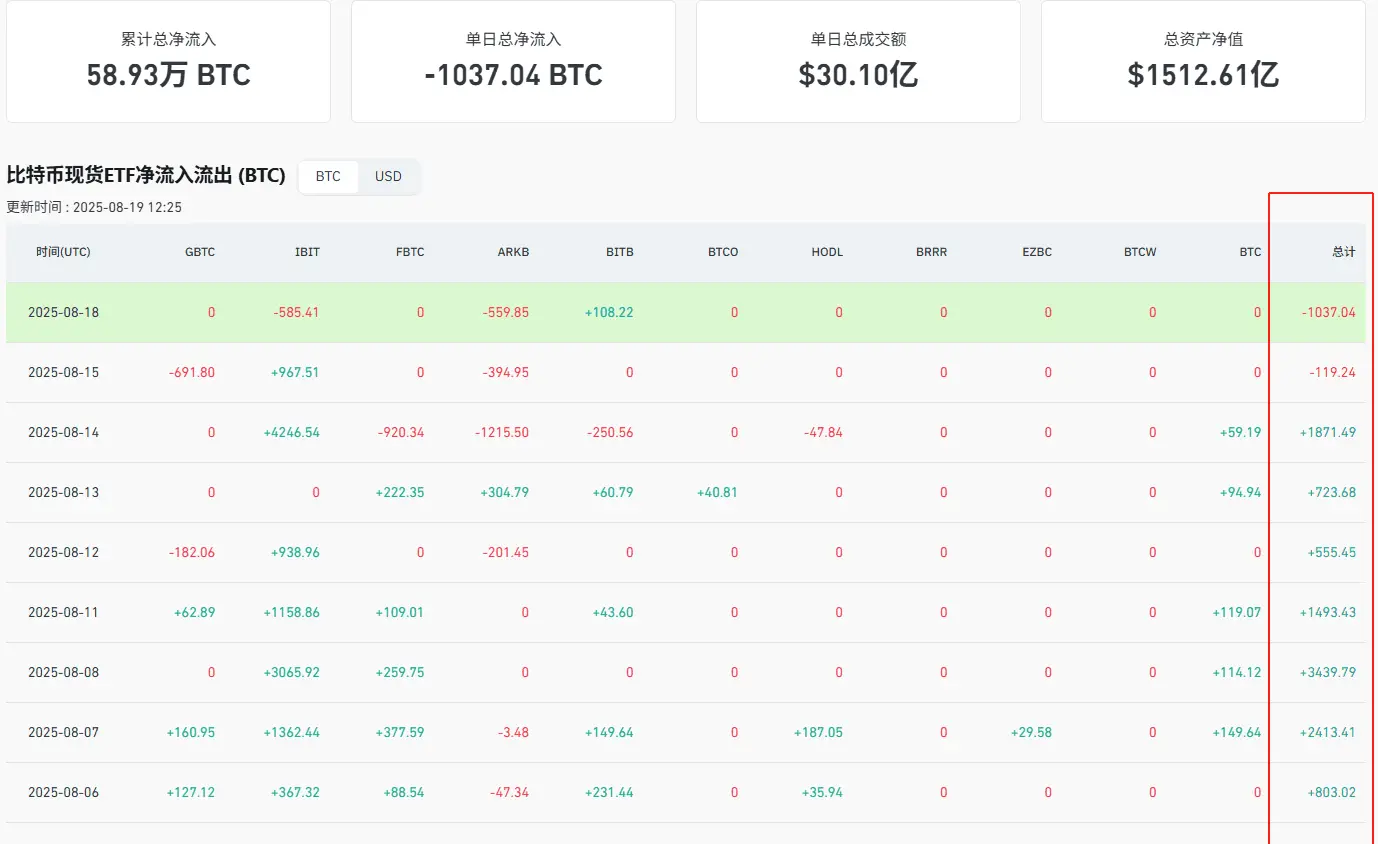1378x844 pixels.
Task: Click the +4246.54 IBIT value
Action: [292, 432]
